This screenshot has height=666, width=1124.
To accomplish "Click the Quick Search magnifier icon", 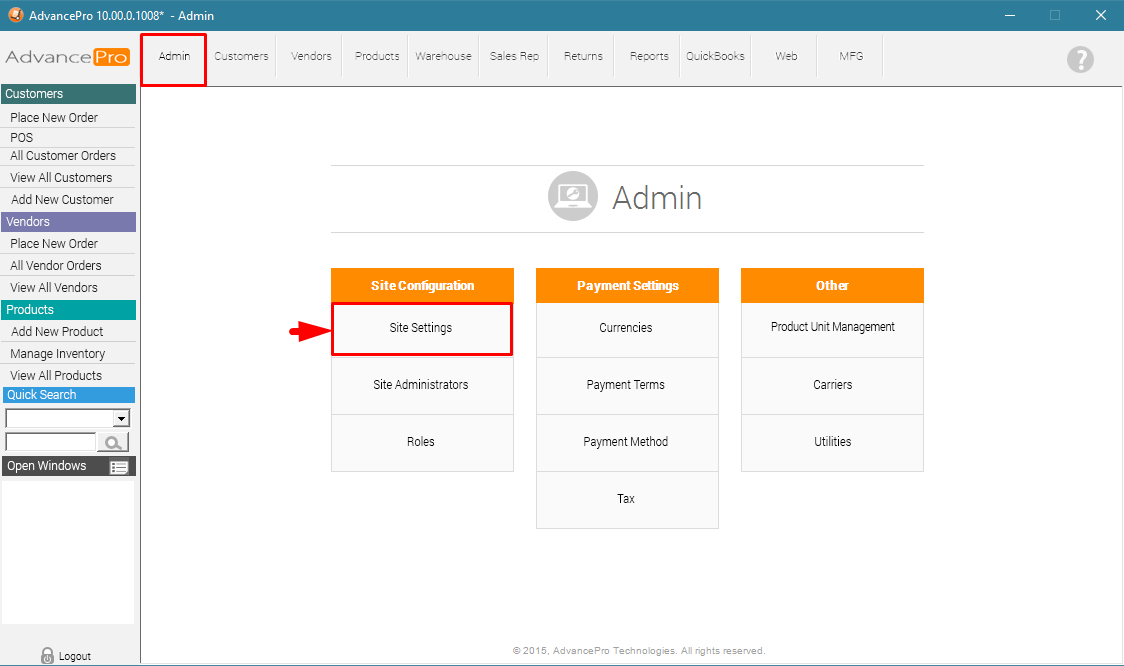I will tap(113, 442).
